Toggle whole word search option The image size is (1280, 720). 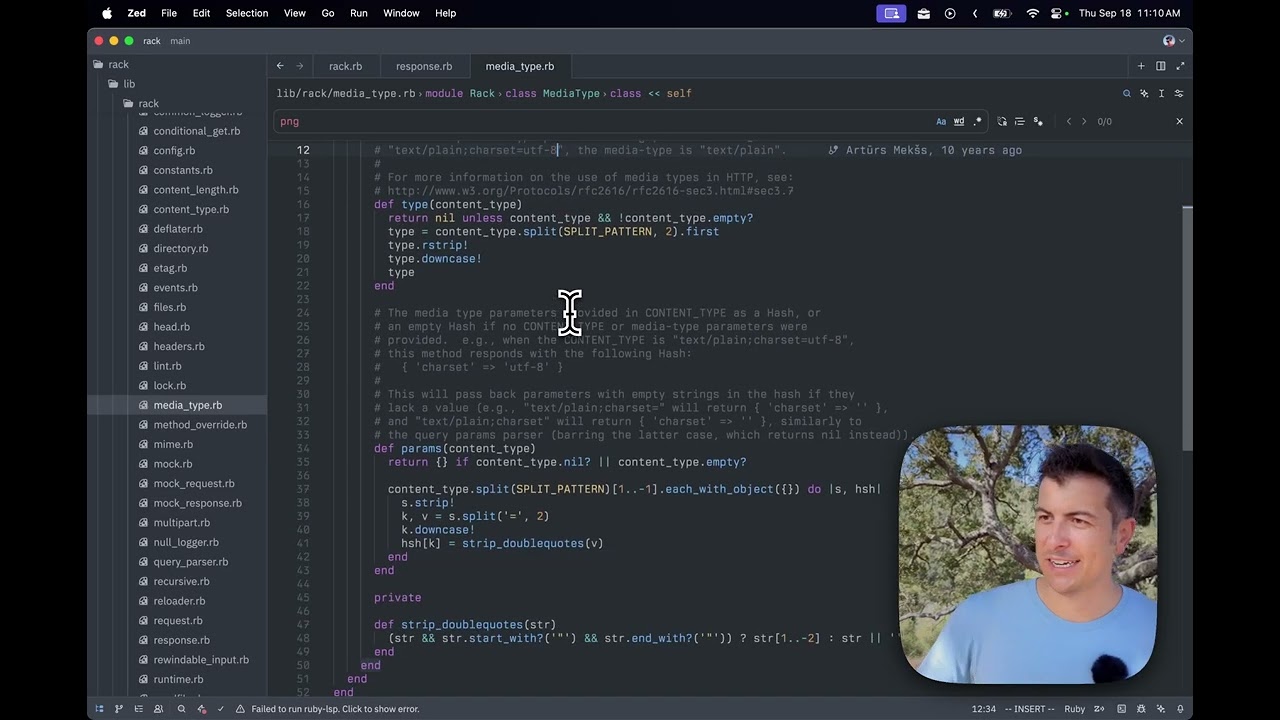pyautogui.click(x=959, y=121)
